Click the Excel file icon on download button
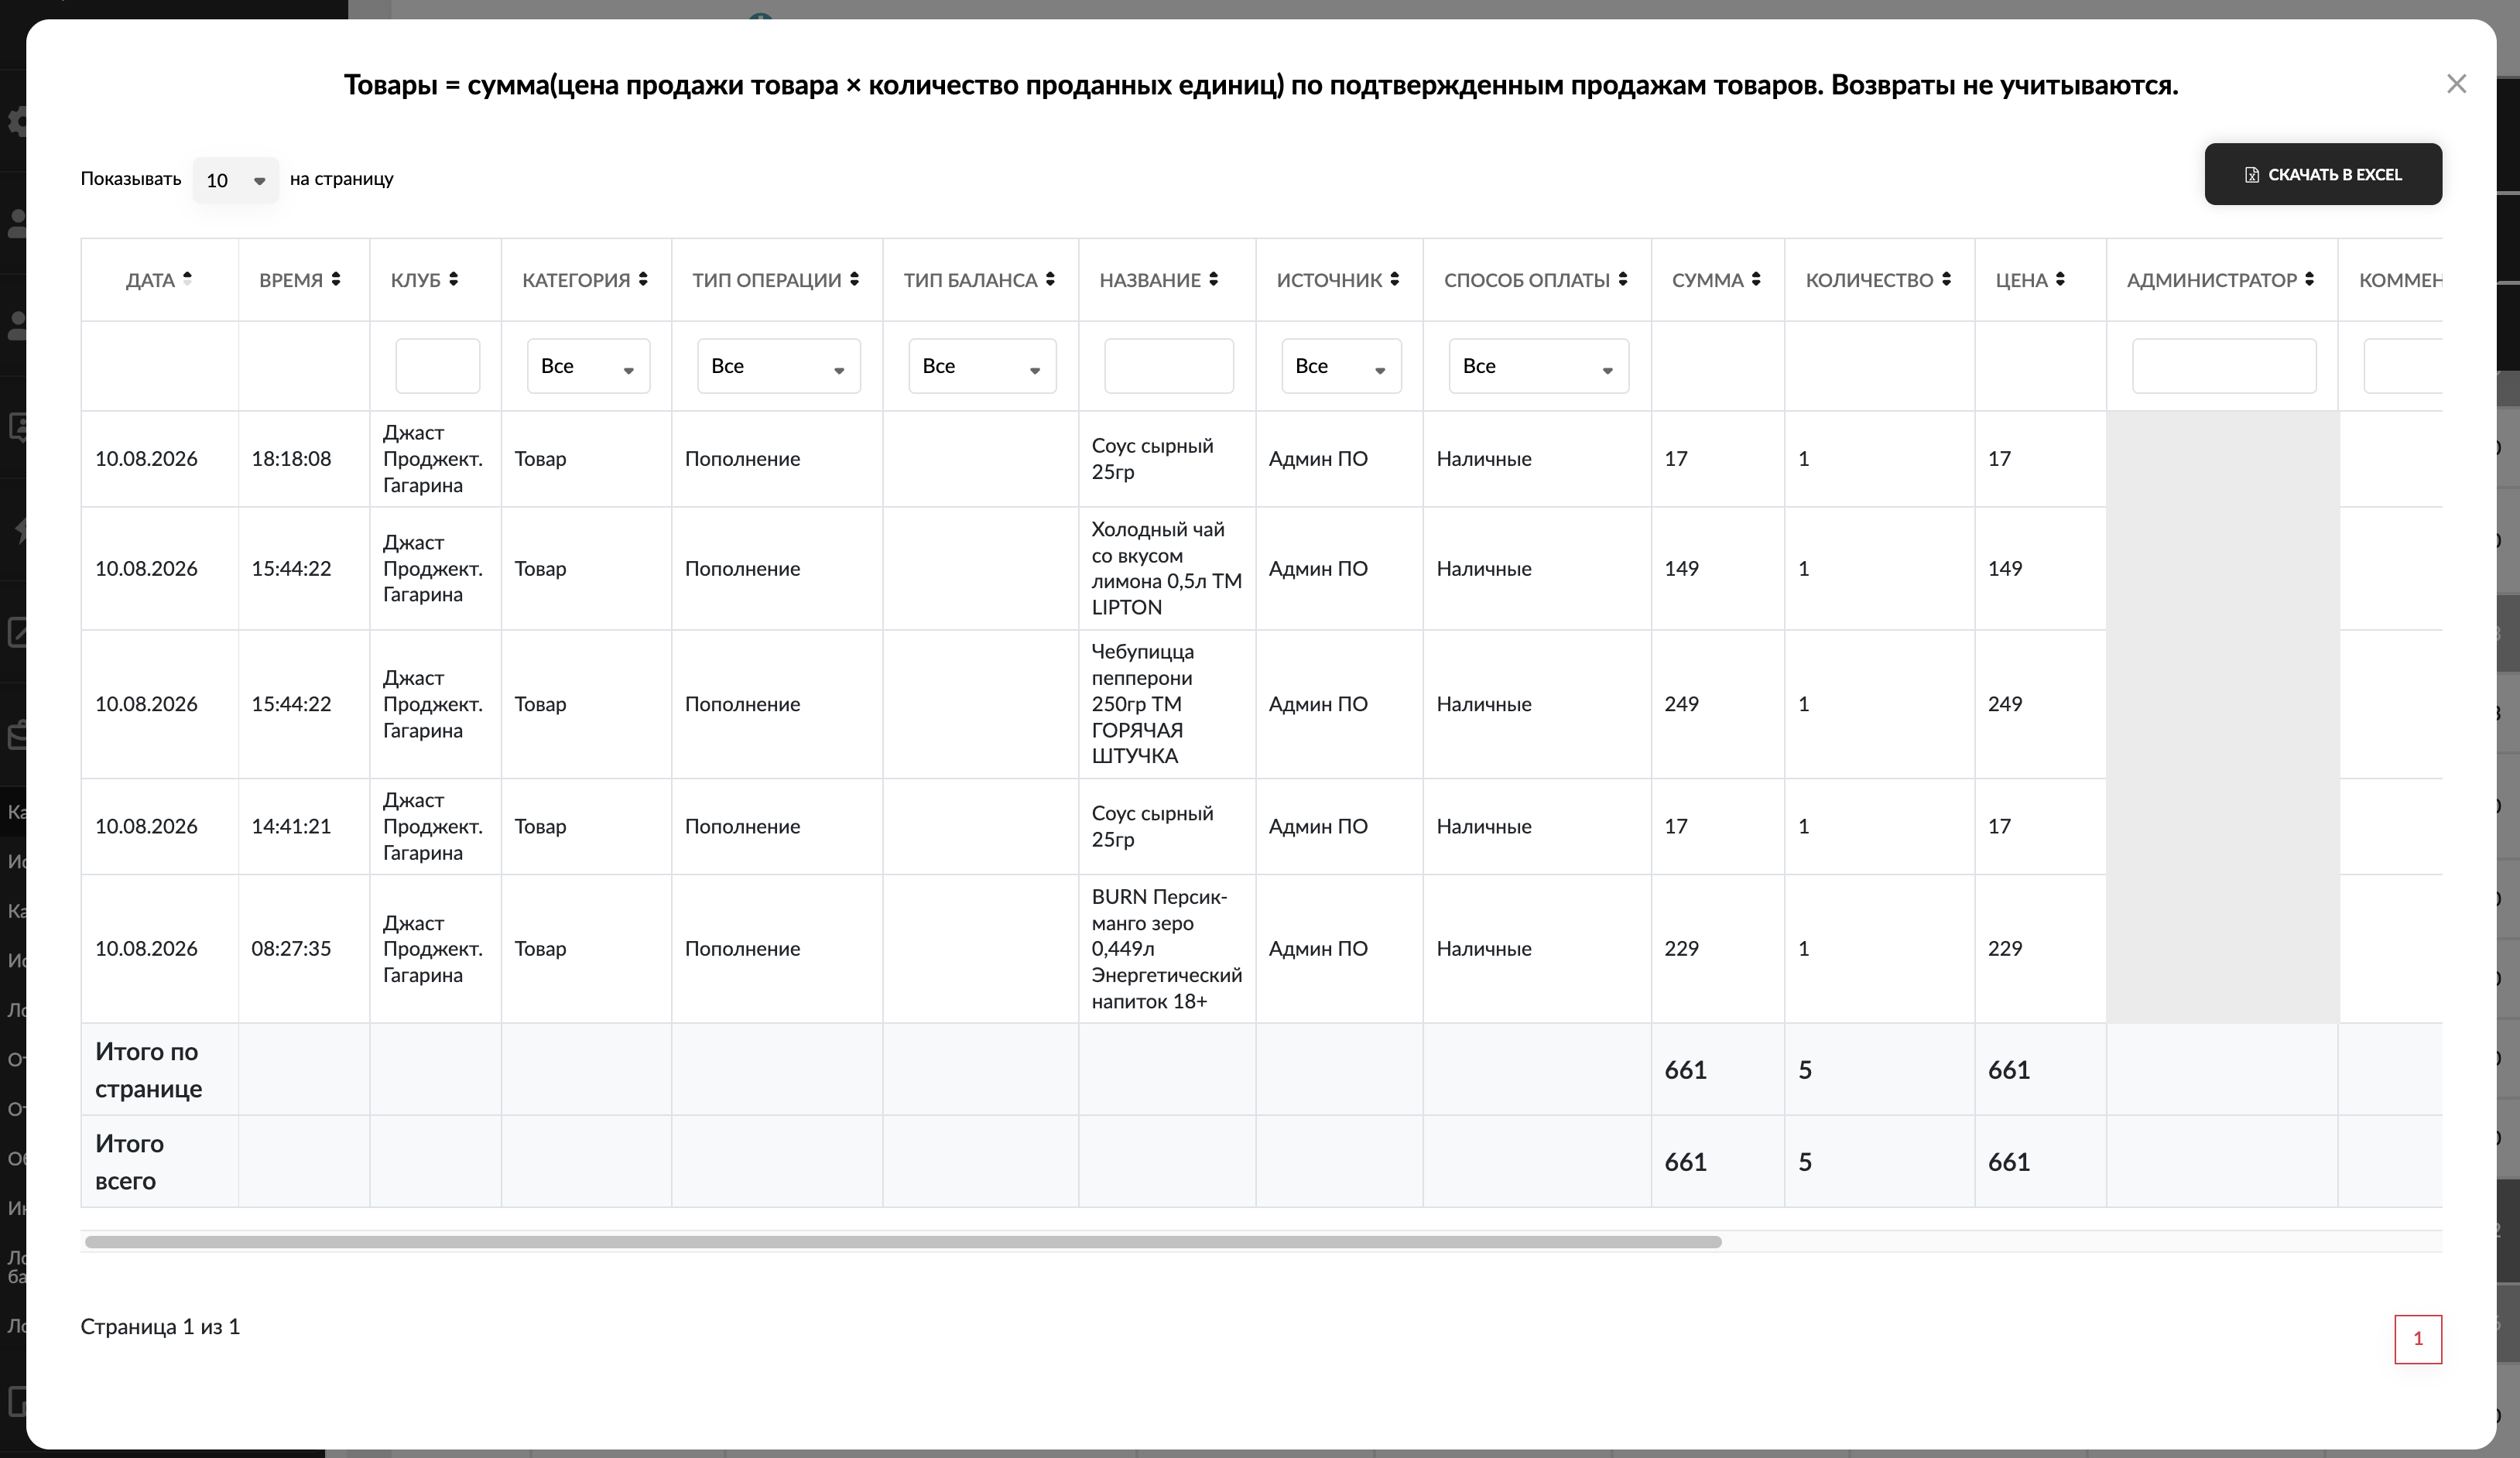The width and height of the screenshot is (2520, 1458). [x=2252, y=175]
